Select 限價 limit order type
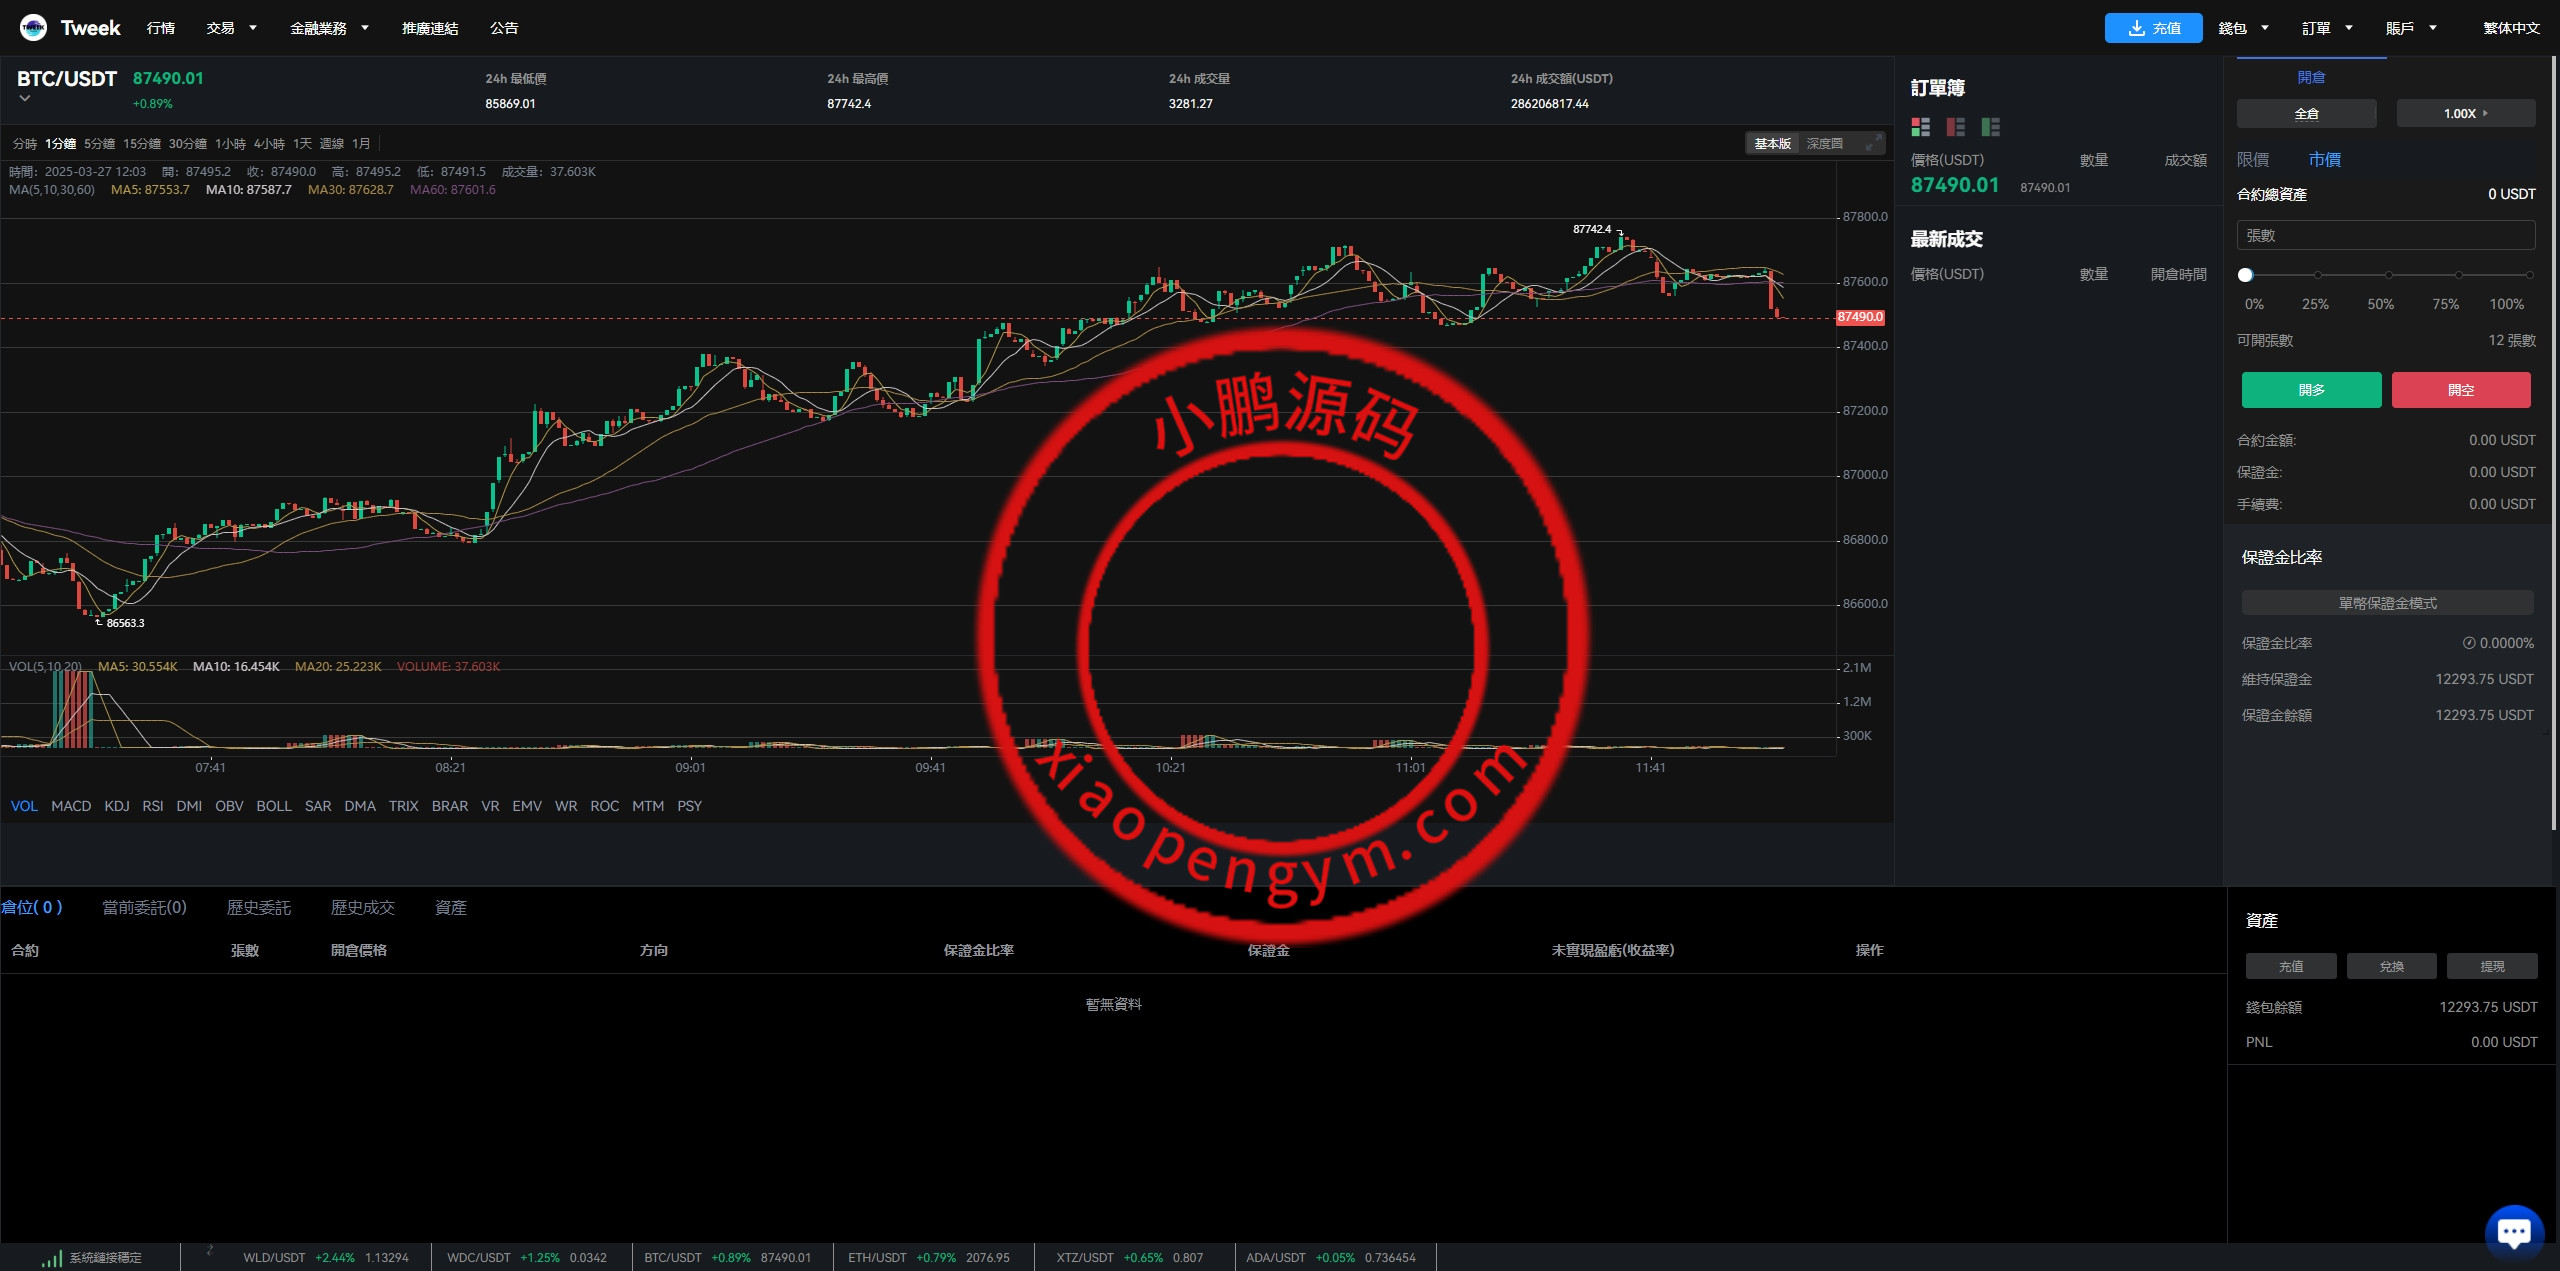The width and height of the screenshot is (2560, 1271). 2253,160
